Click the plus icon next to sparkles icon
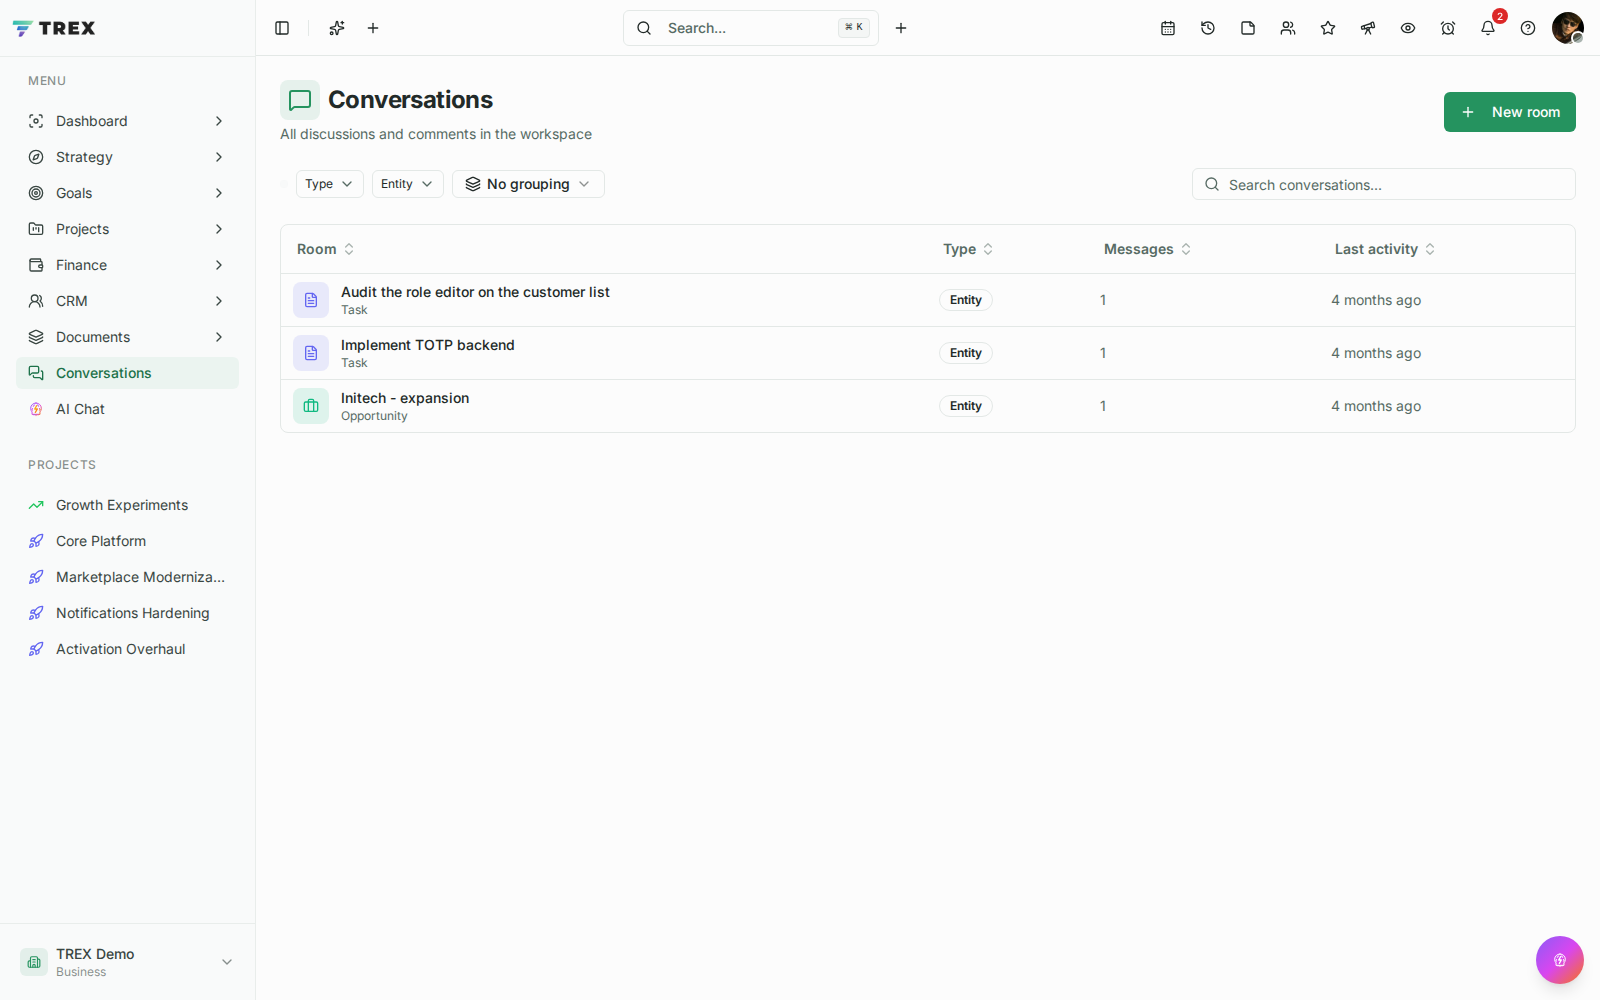This screenshot has height=1000, width=1600. pyautogui.click(x=373, y=28)
